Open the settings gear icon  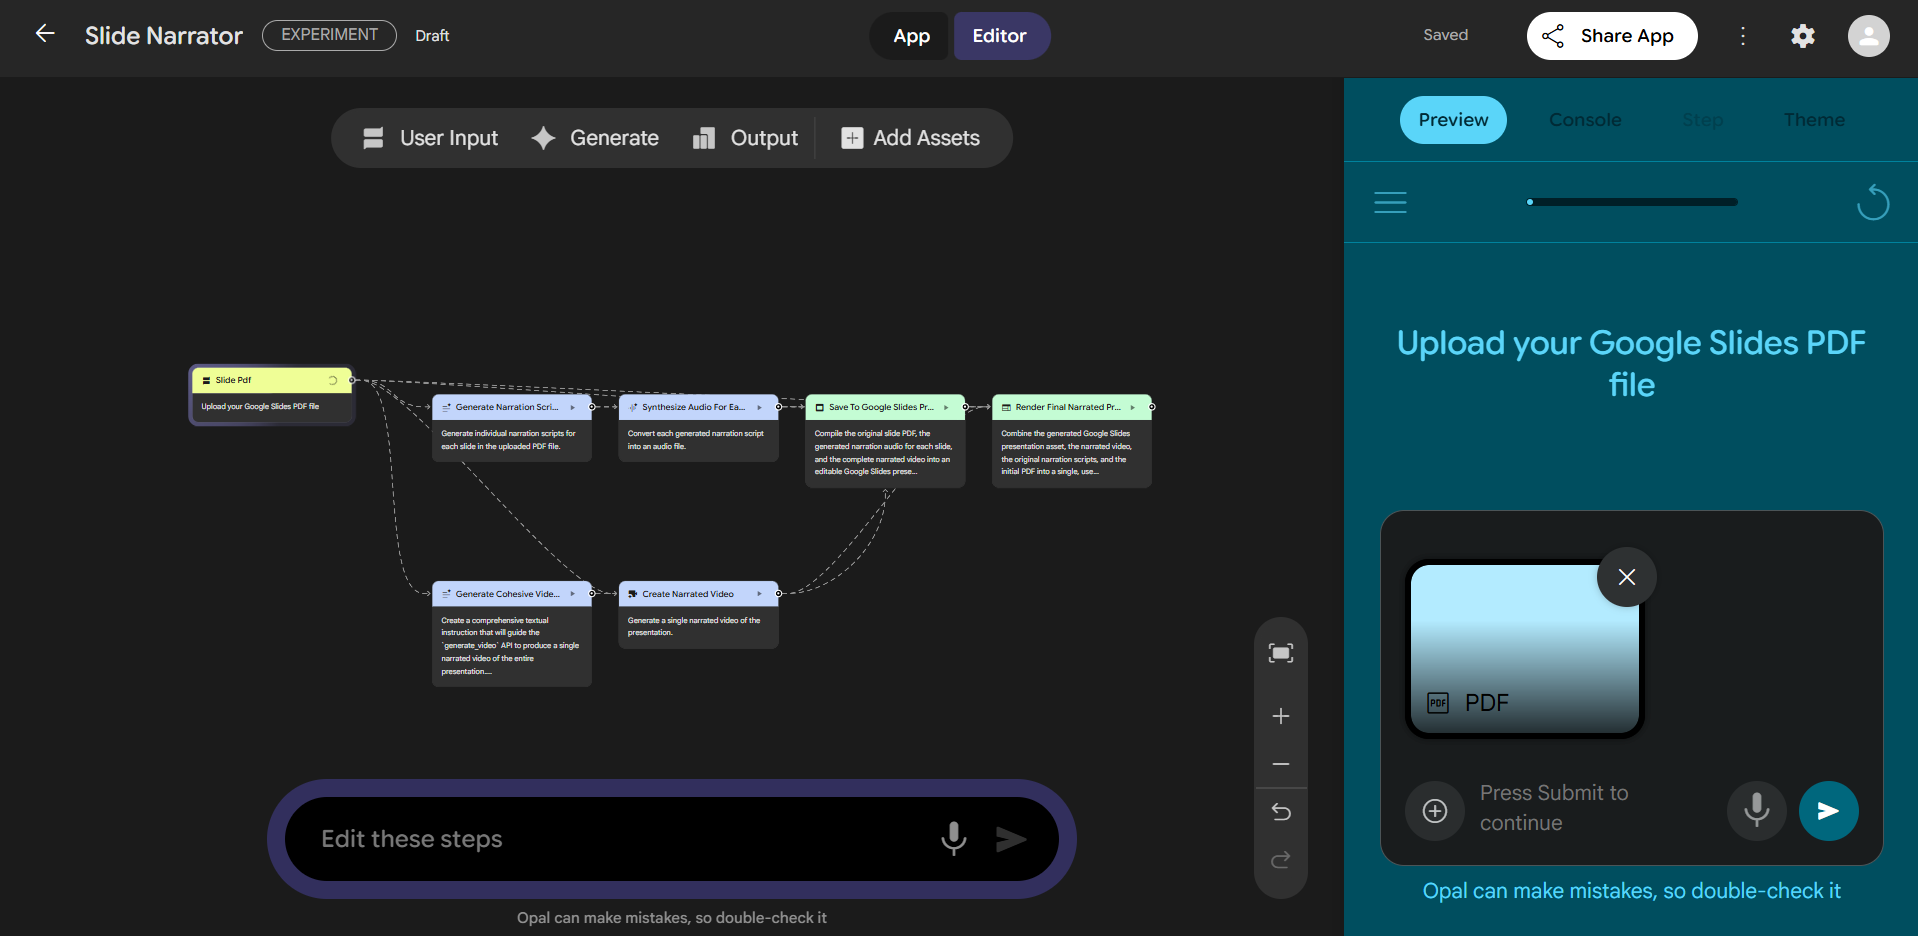click(1802, 36)
